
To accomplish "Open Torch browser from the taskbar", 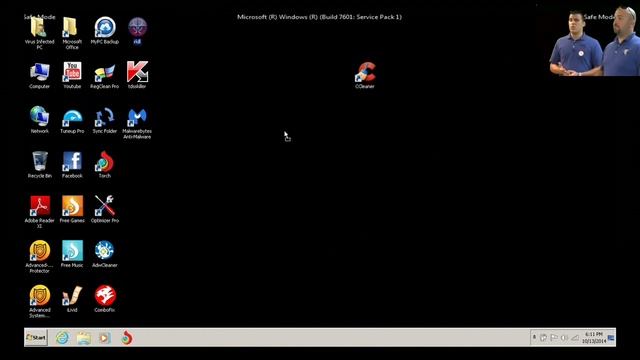I will pos(127,338).
